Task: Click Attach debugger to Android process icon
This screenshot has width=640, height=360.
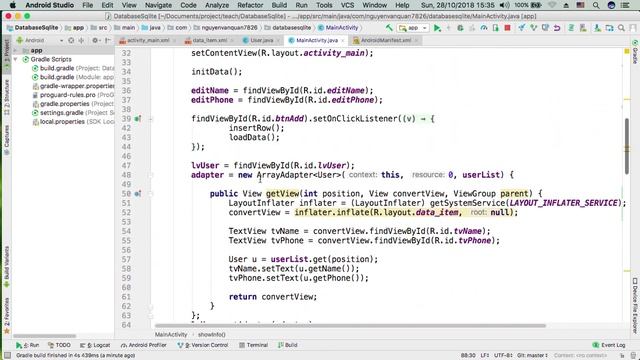Action: pos(496,28)
